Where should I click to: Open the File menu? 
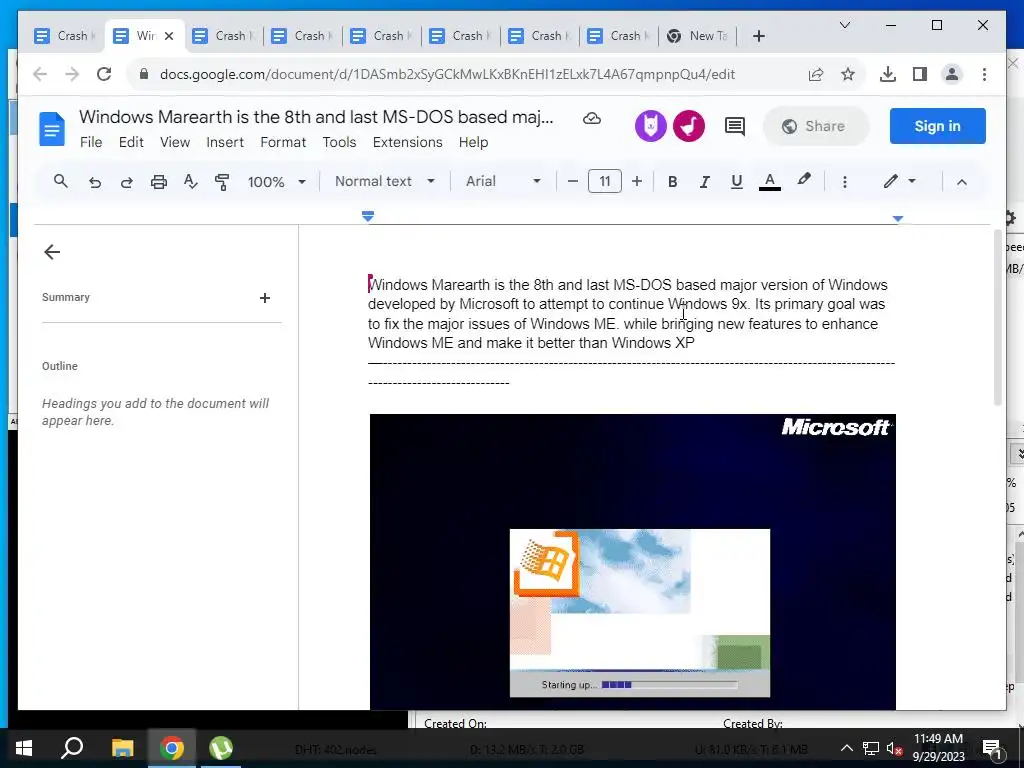(x=91, y=142)
